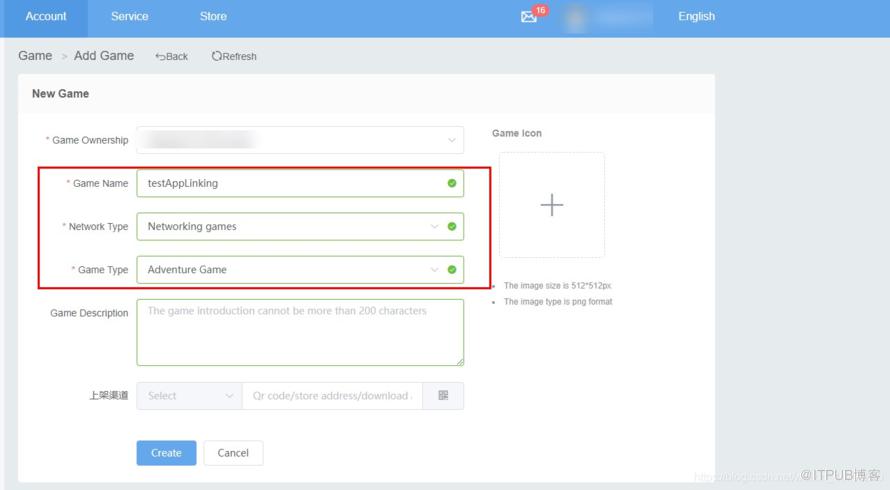Focus the Game Name input field
Screen dimensions: 890x490
tap(300, 183)
